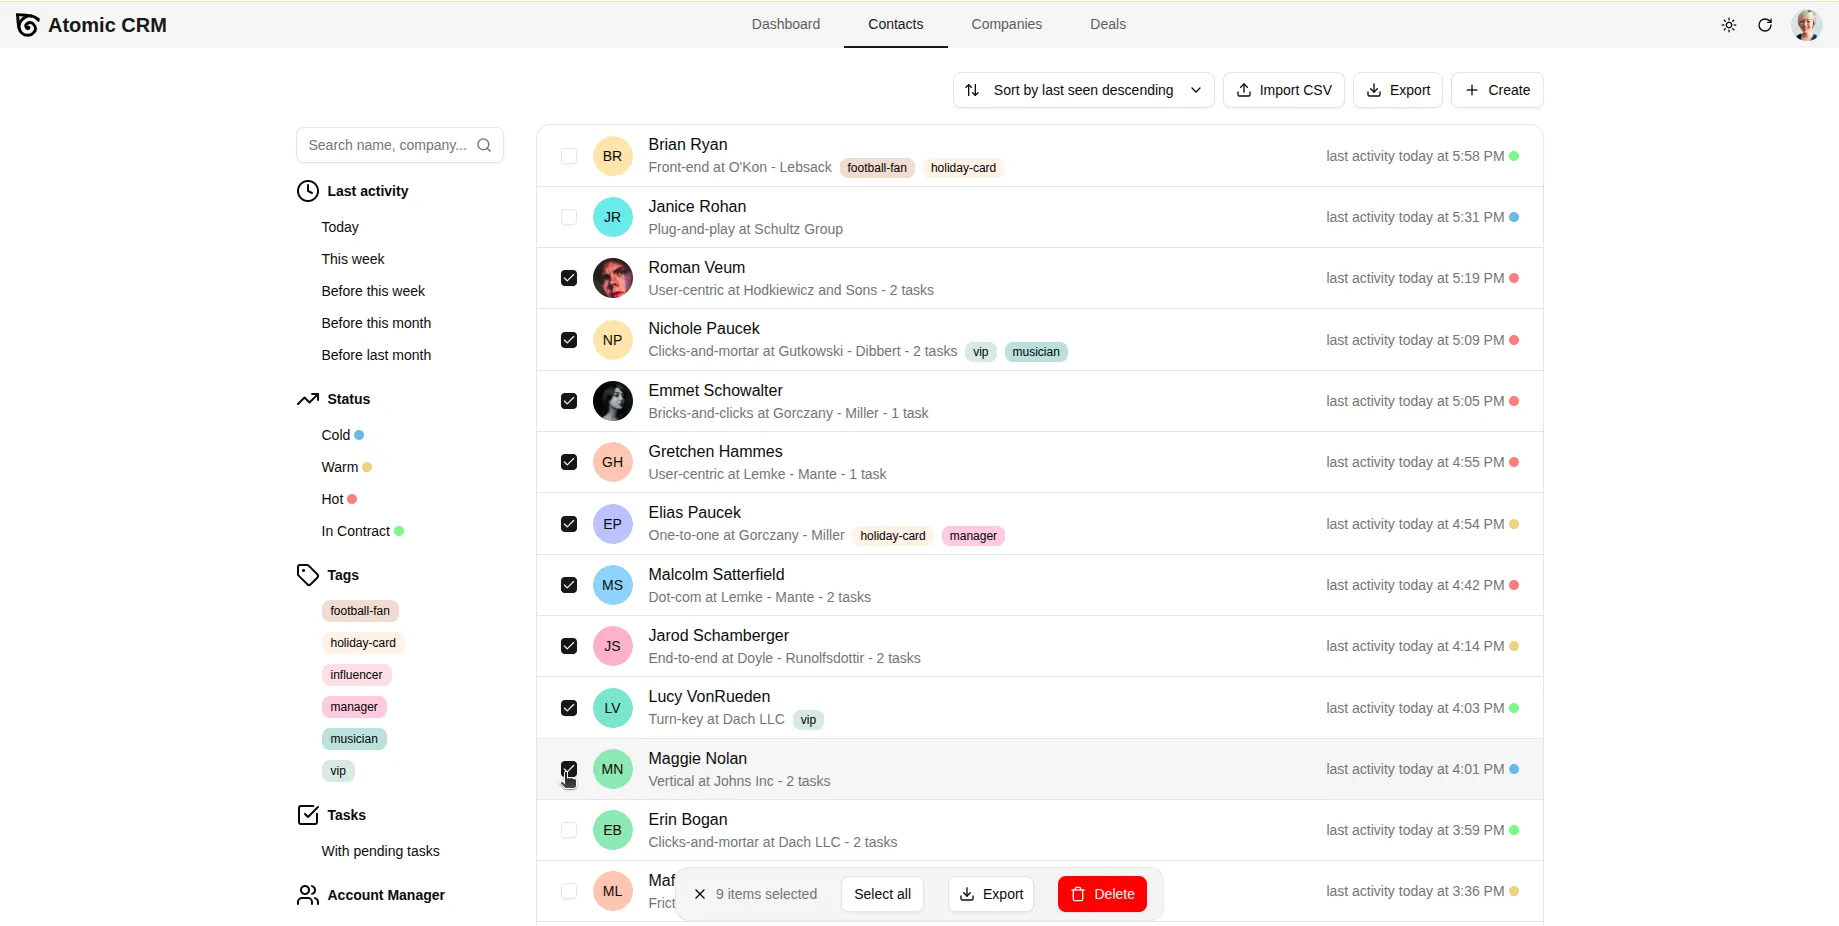Open the Dashboard tab
This screenshot has height=926, width=1839.
click(785, 24)
